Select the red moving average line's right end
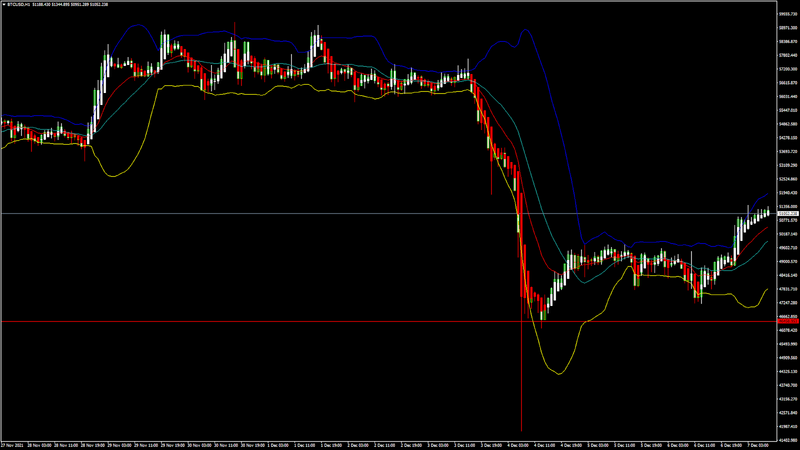 tap(767, 228)
